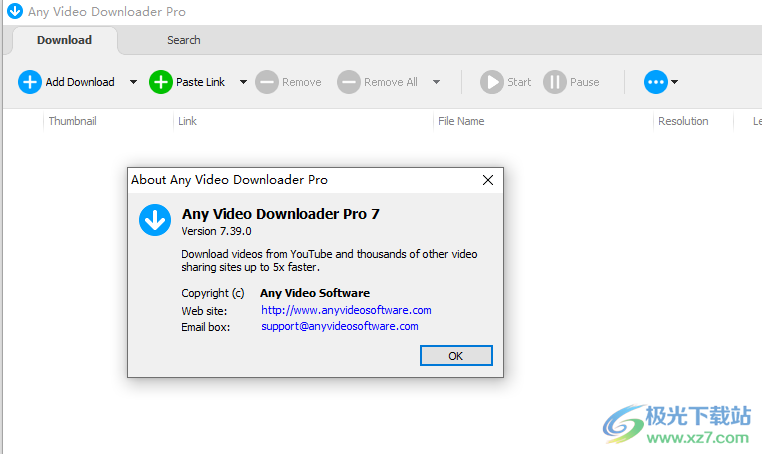This screenshot has width=762, height=454.
Task: Expand the Remove All dropdown arrow
Action: tap(436, 82)
